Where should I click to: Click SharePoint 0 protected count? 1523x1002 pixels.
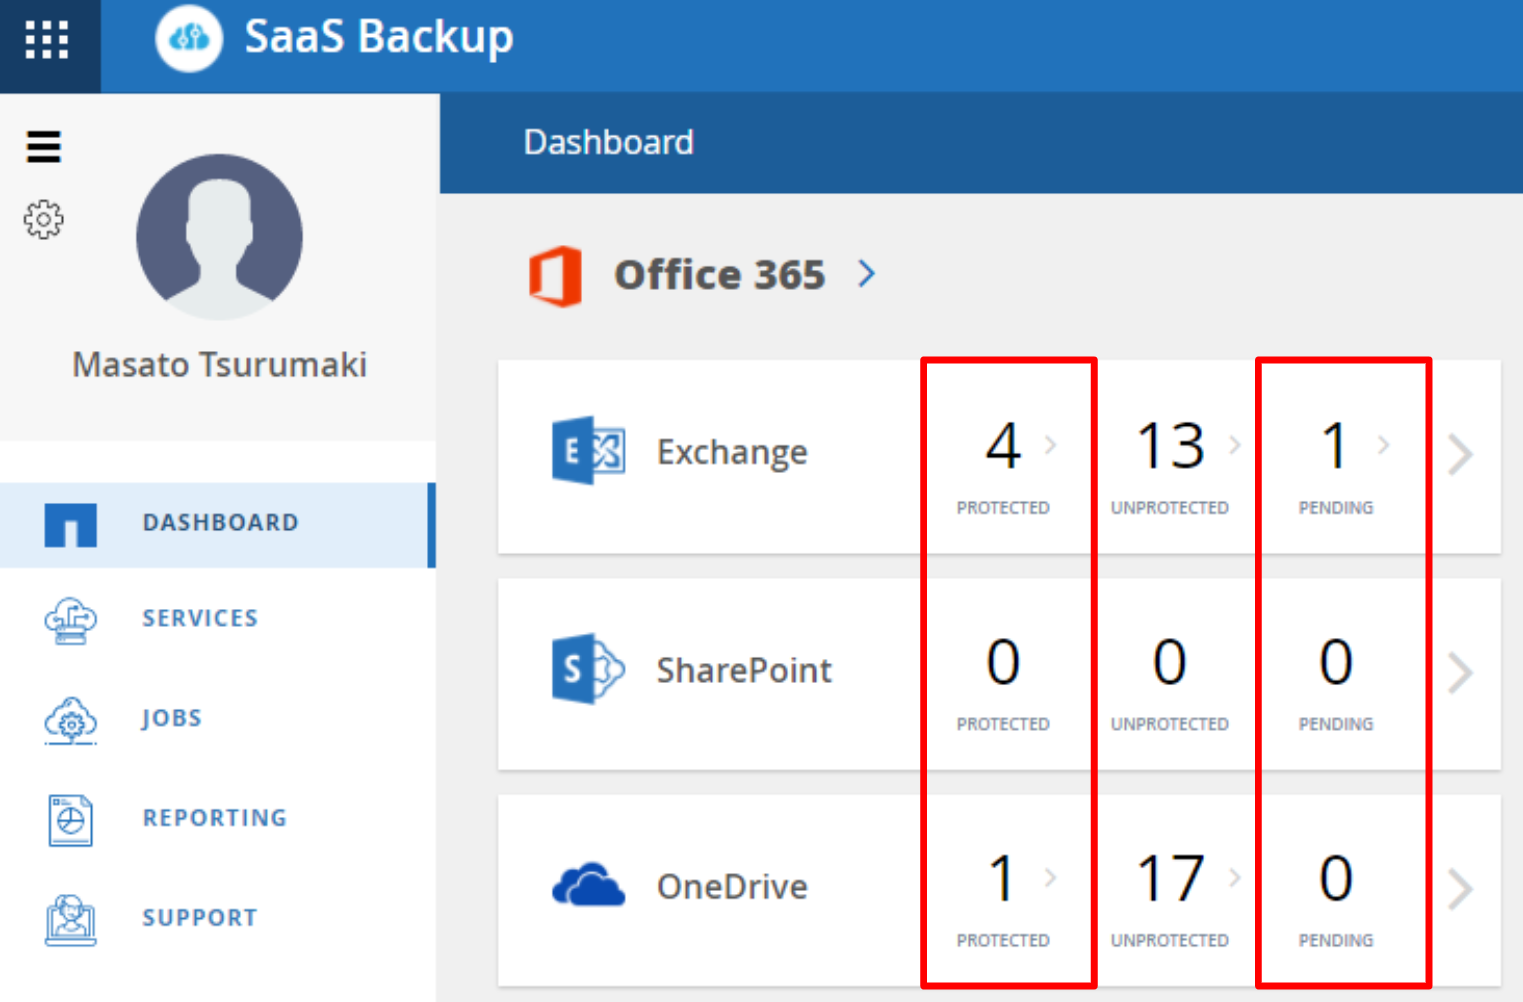[1003, 663]
